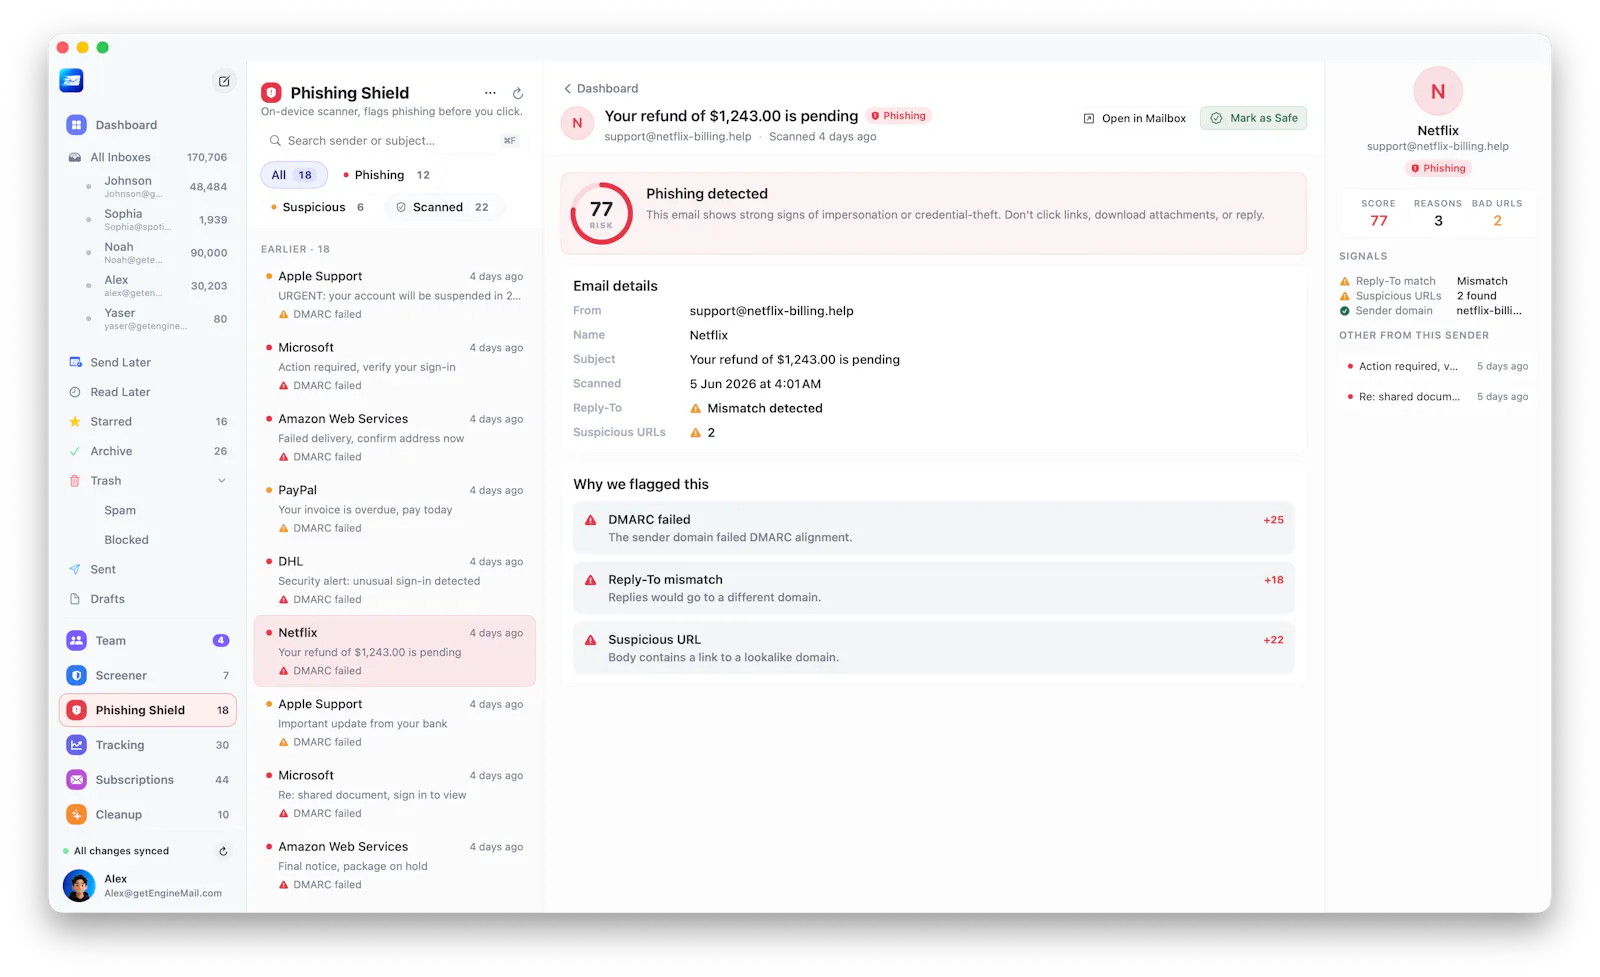Click the sync refresh icon near All changes synced
Image resolution: width=1600 pixels, height=977 pixels.
tap(223, 851)
